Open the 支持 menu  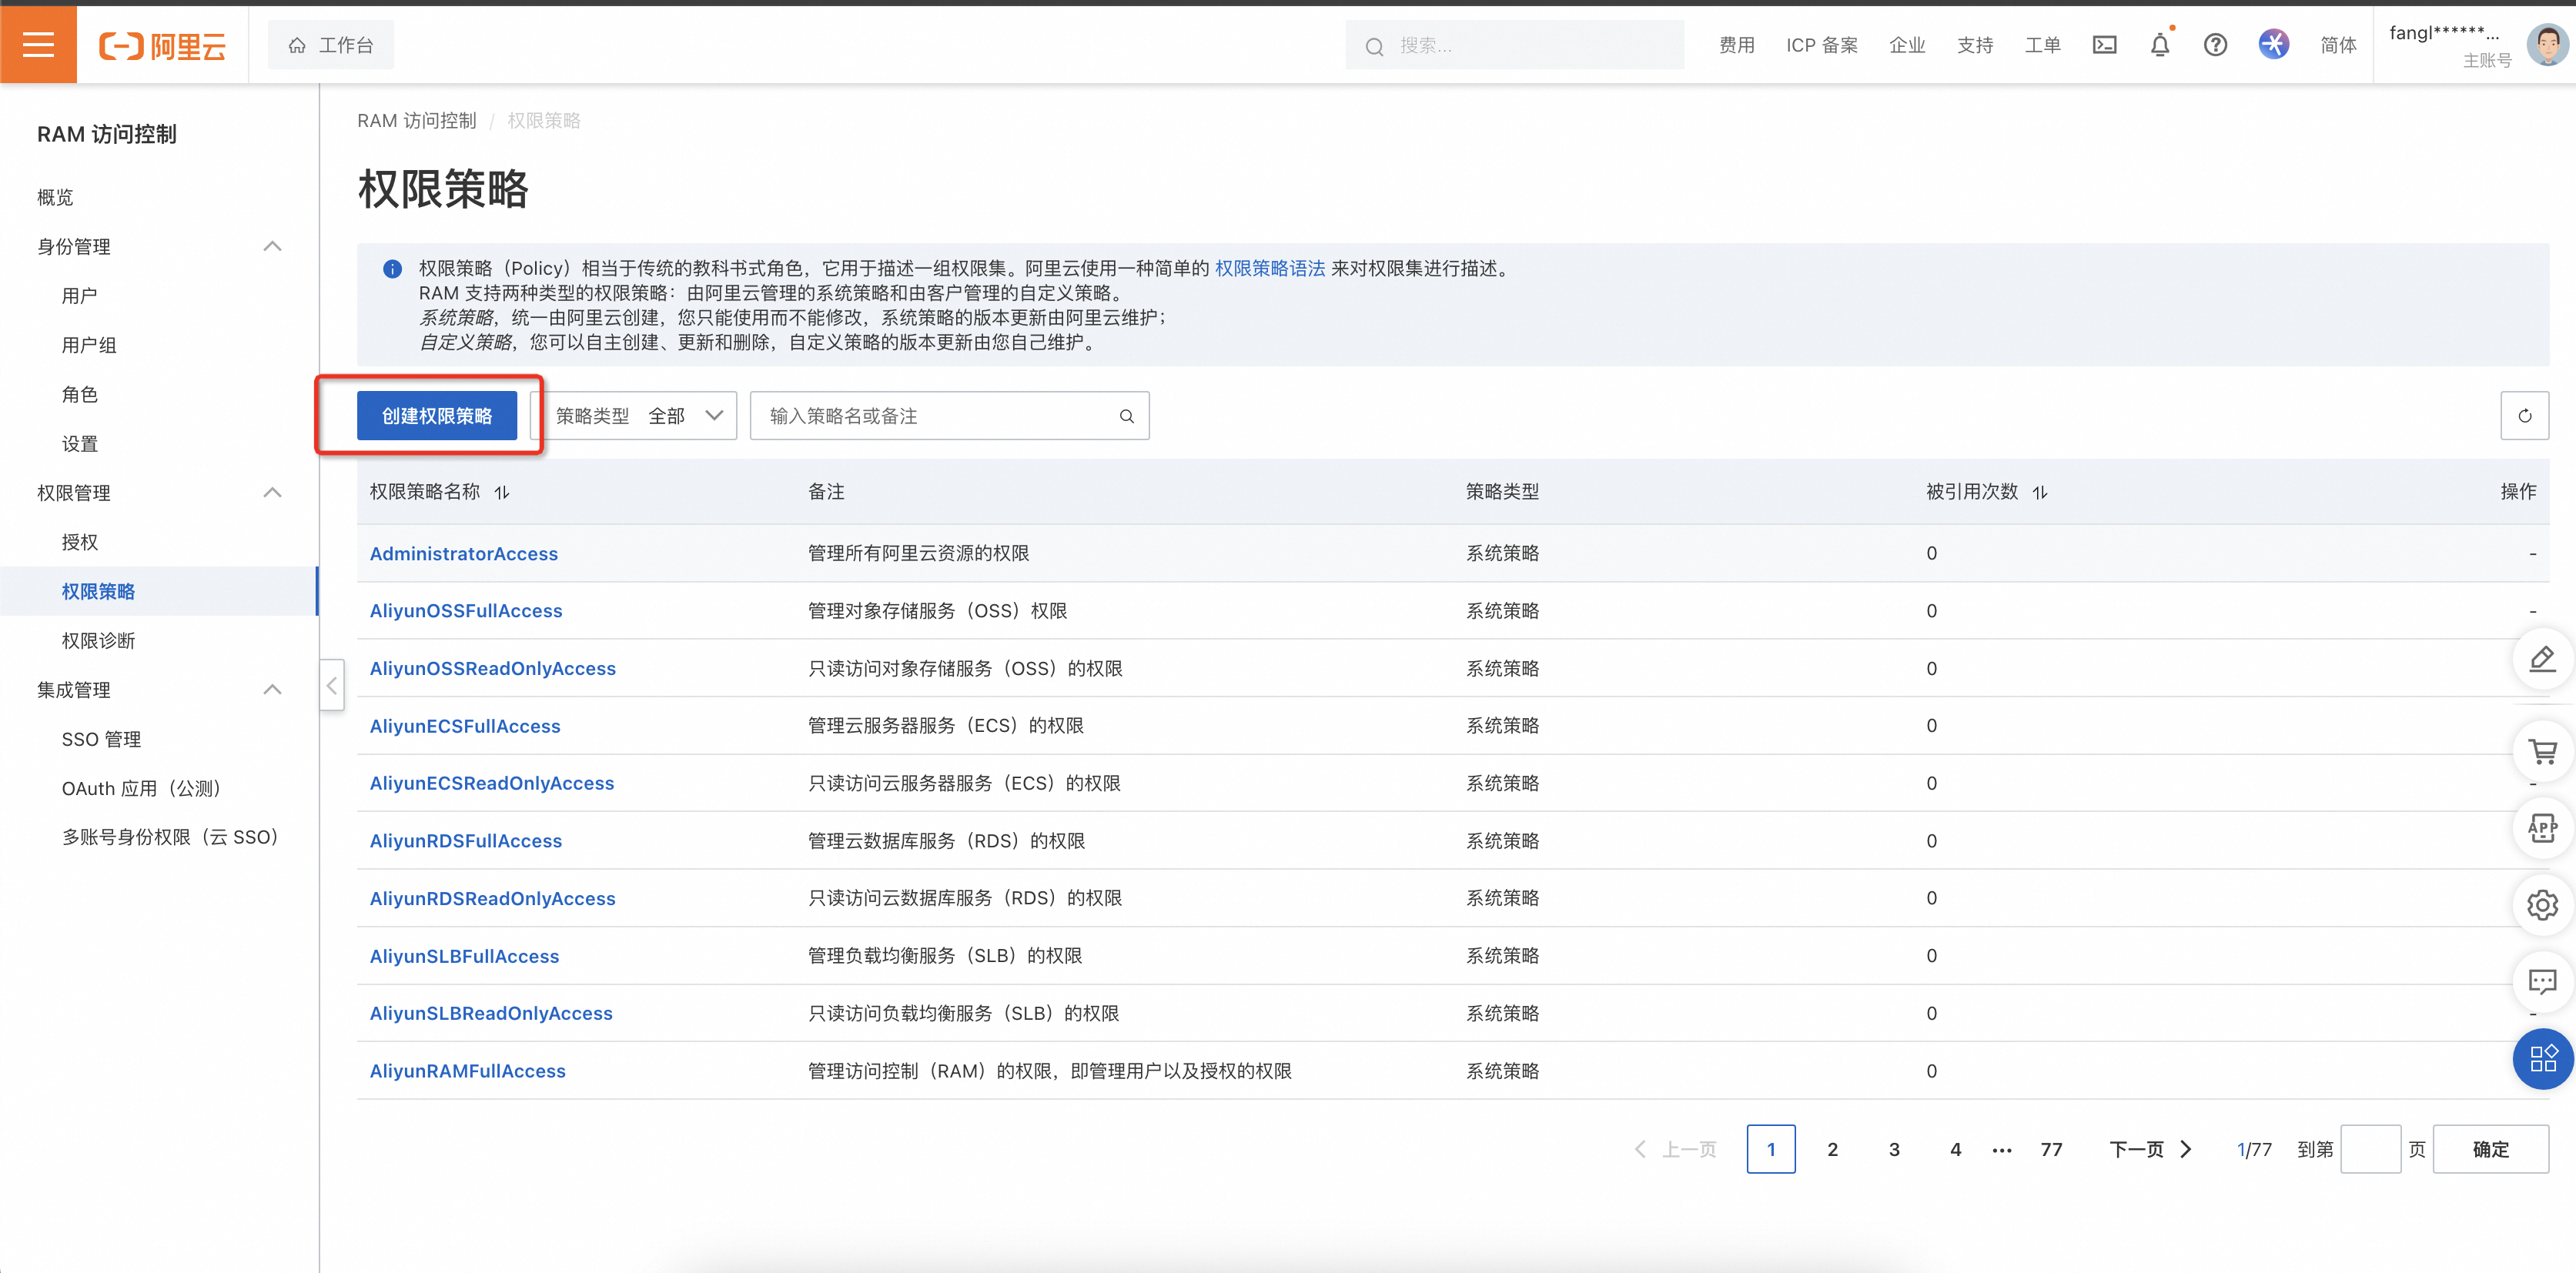[x=1975, y=45]
